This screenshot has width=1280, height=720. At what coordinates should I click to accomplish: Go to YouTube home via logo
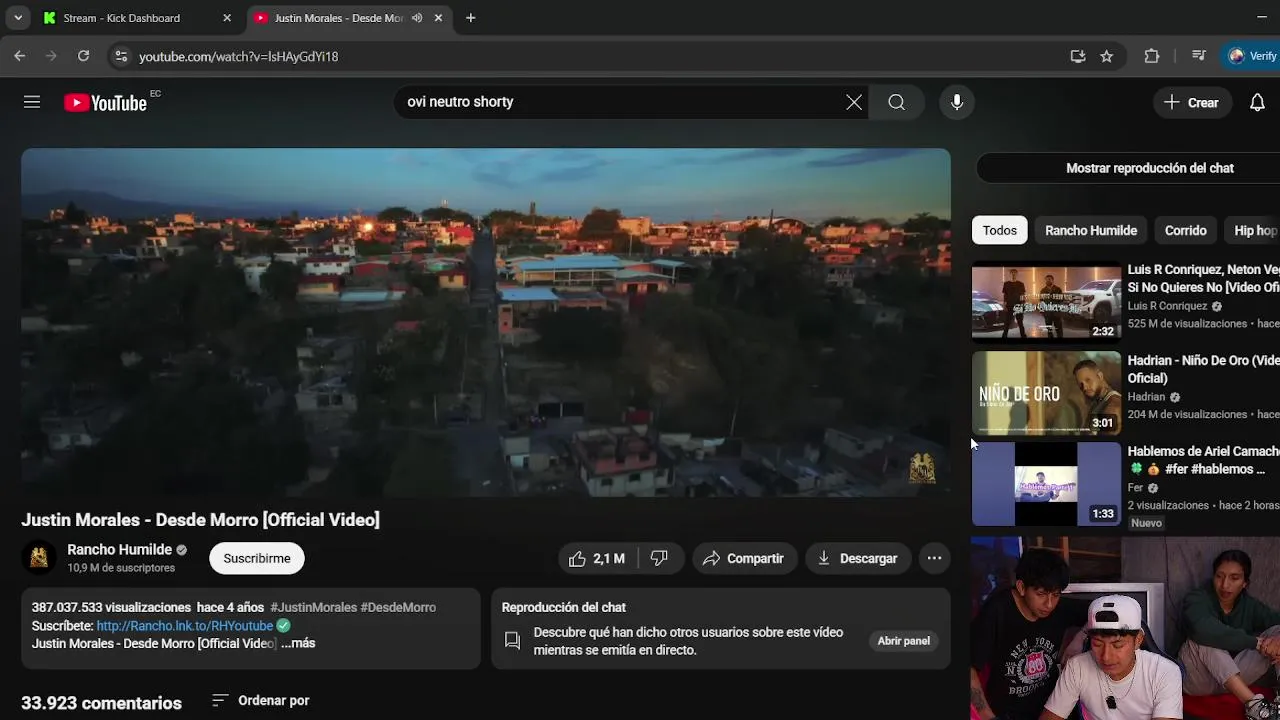click(105, 102)
